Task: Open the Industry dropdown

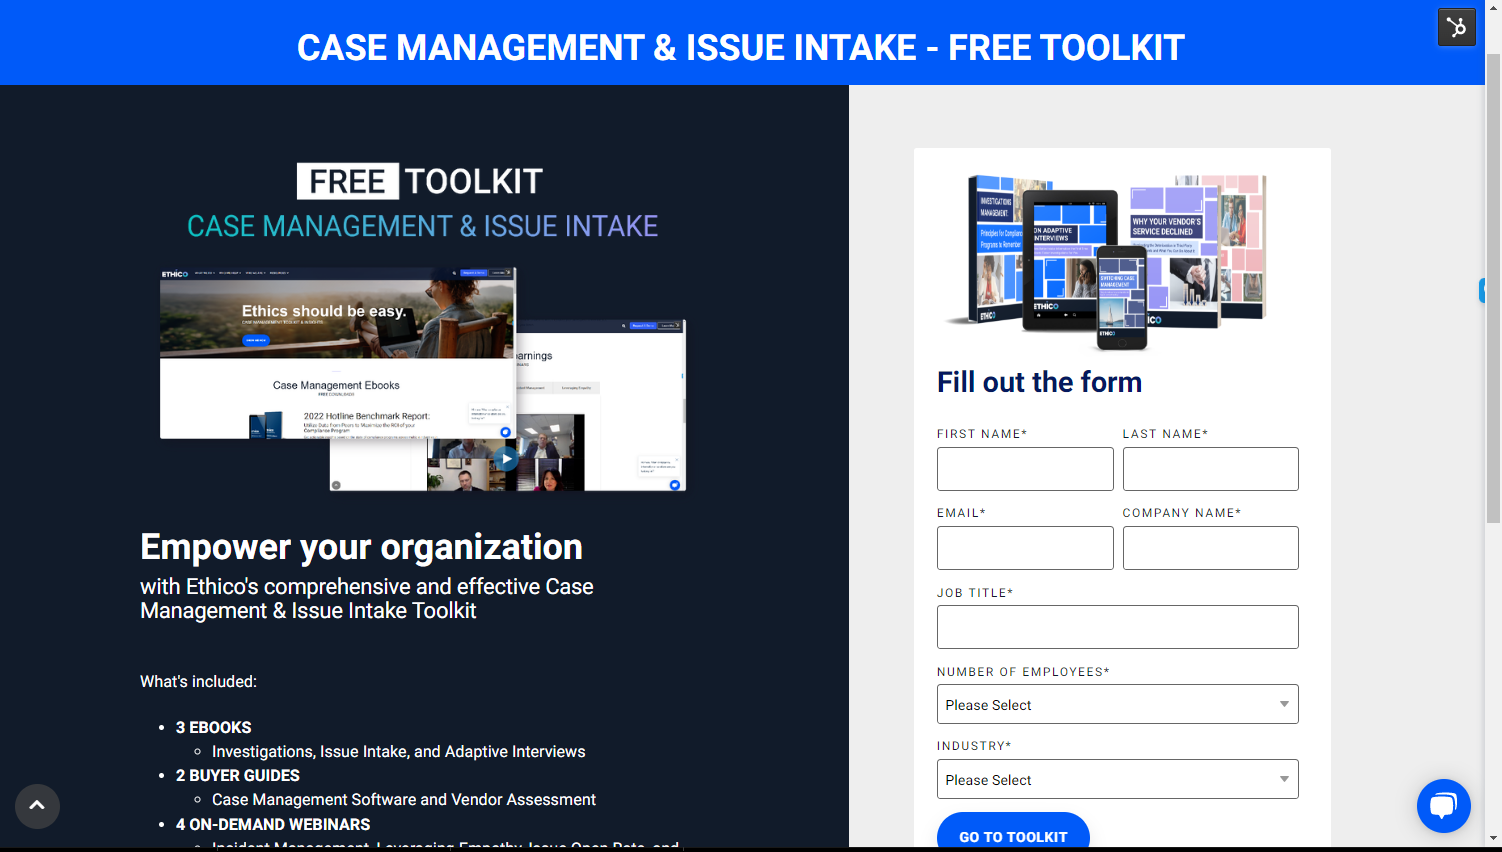Action: pyautogui.click(x=1117, y=779)
